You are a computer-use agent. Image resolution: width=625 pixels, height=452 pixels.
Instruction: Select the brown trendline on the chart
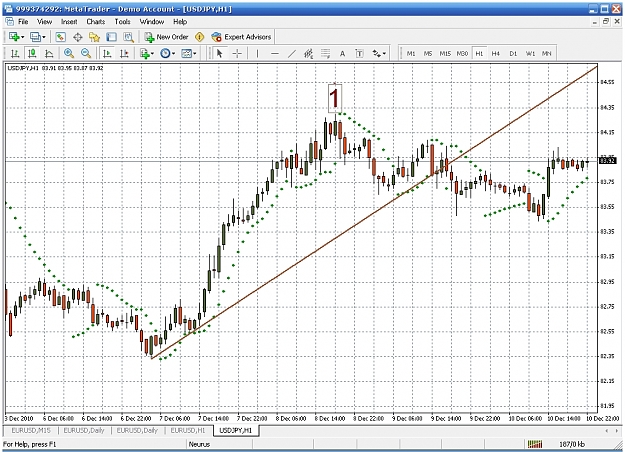(x=374, y=212)
